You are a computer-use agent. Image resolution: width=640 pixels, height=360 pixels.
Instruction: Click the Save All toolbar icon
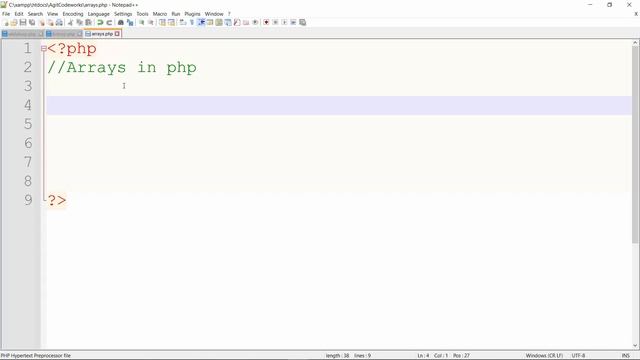point(32,22)
